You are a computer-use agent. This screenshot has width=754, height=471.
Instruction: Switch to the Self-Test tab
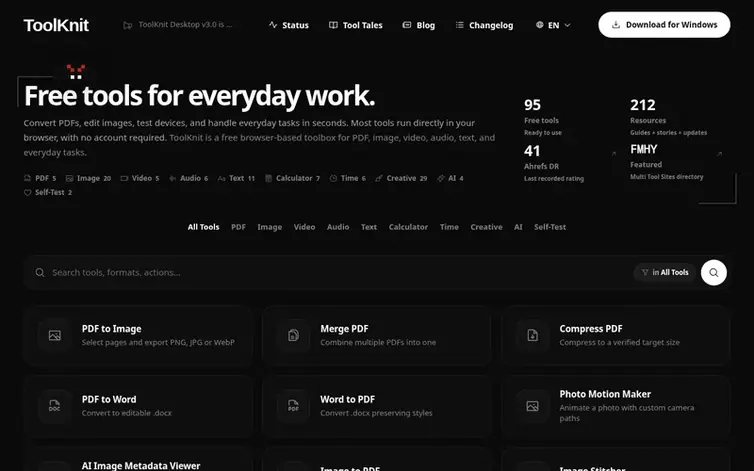[550, 227]
